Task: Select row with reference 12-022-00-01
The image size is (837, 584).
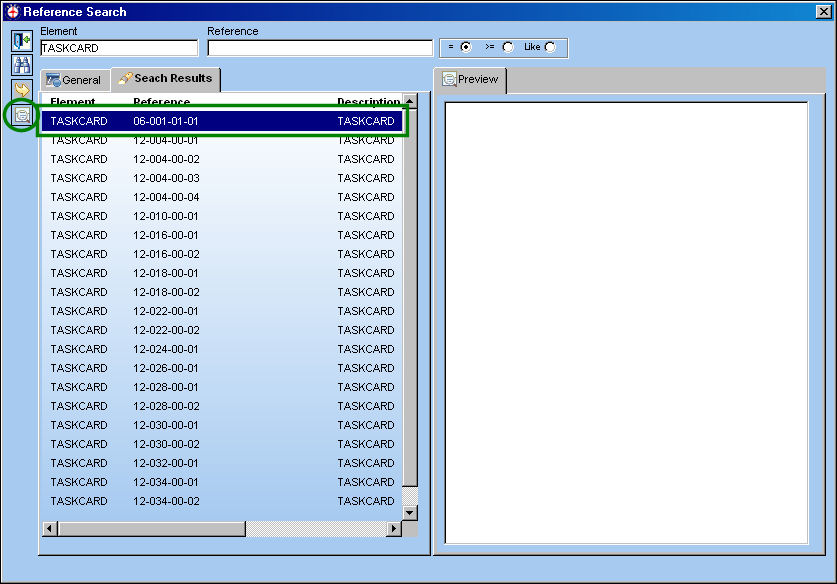Action: (x=222, y=311)
